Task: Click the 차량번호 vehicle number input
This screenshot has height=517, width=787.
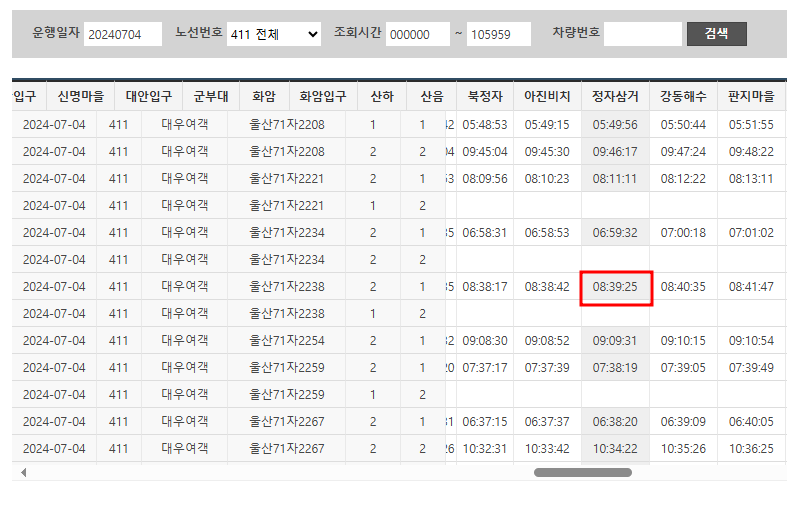Action: coord(642,34)
